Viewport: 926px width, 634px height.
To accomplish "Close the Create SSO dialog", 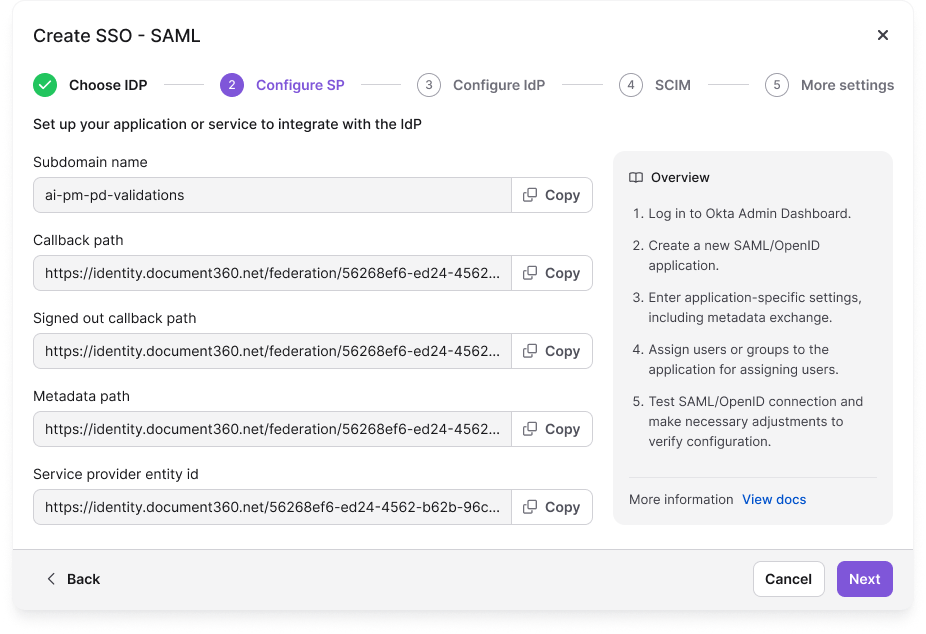I will tap(882, 35).
